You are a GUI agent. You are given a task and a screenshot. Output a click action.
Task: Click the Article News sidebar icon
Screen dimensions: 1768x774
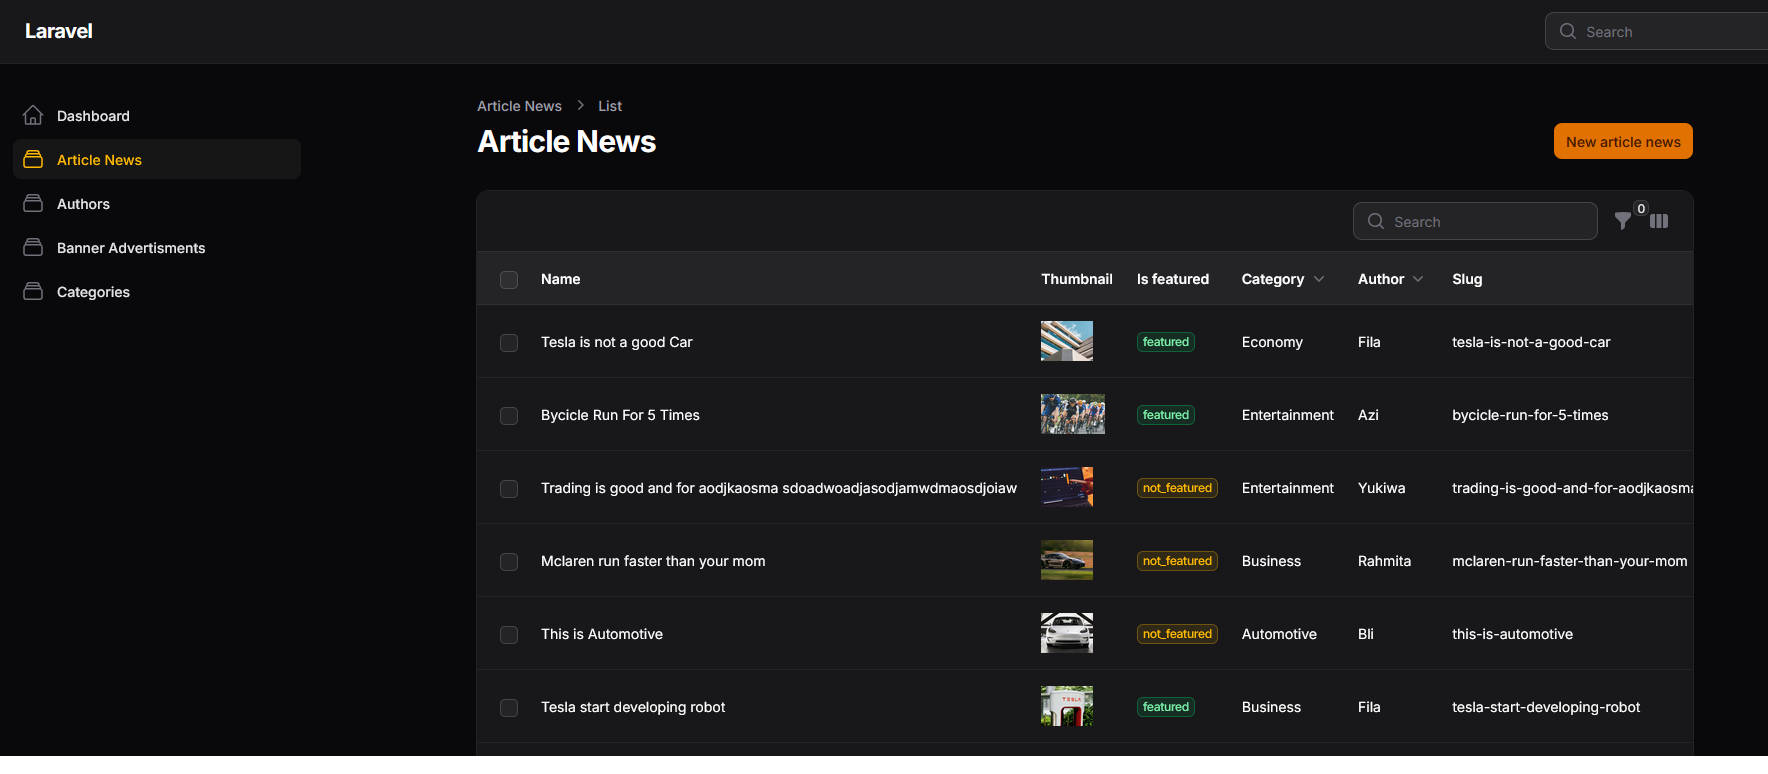[33, 160]
